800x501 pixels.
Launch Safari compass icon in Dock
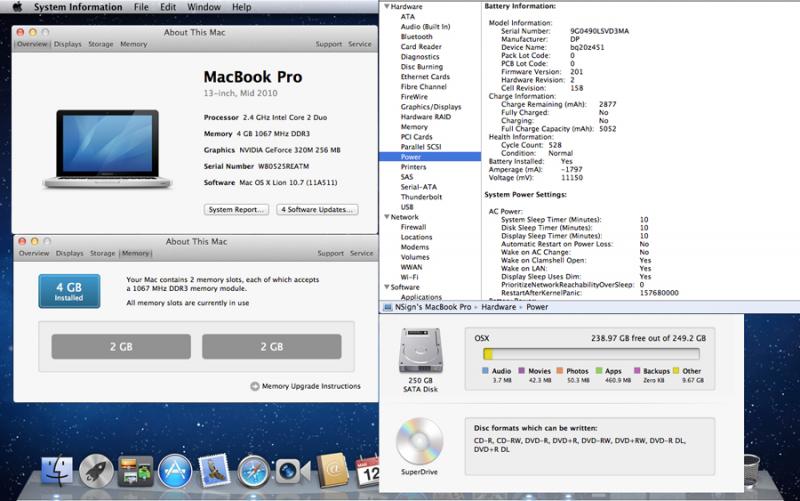click(254, 471)
